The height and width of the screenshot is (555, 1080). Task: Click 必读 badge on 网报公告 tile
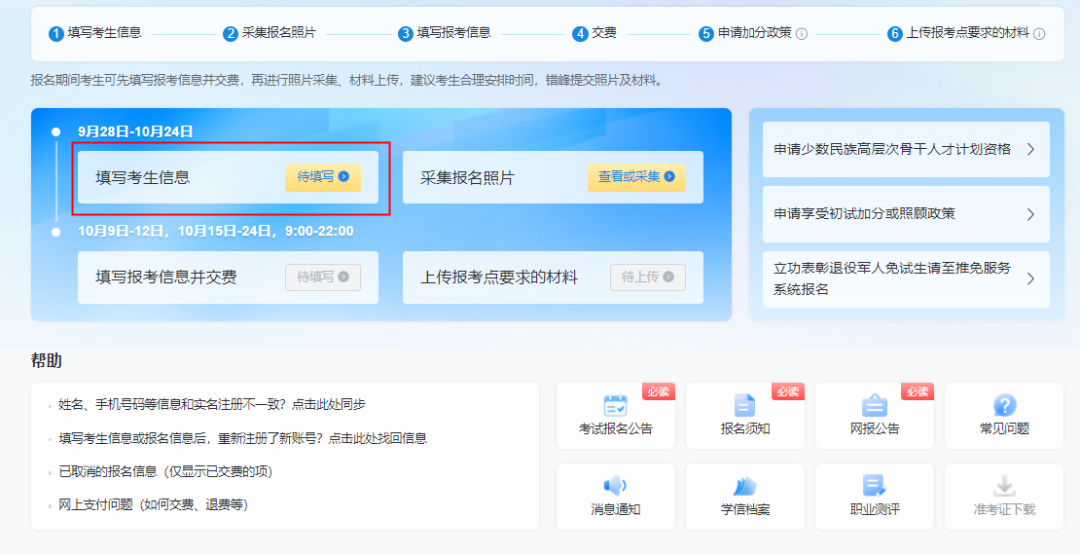click(x=917, y=391)
